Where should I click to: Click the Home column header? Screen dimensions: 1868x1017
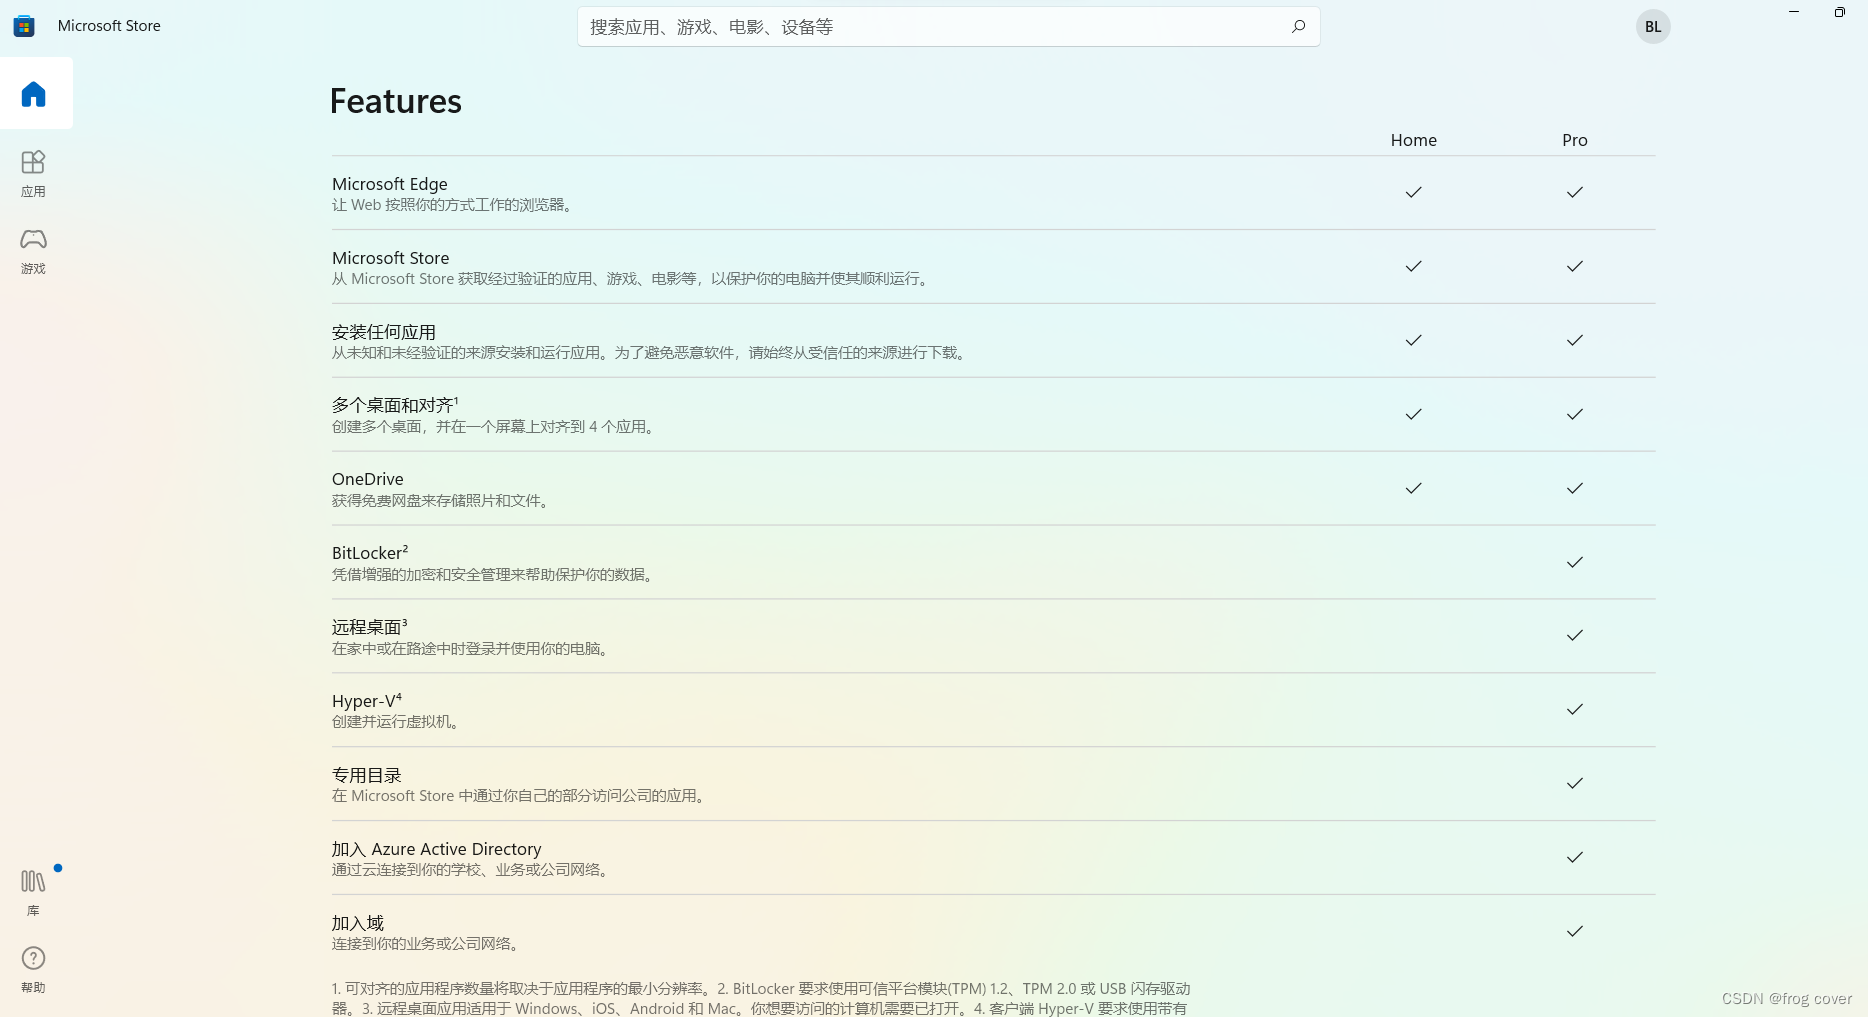coord(1413,140)
